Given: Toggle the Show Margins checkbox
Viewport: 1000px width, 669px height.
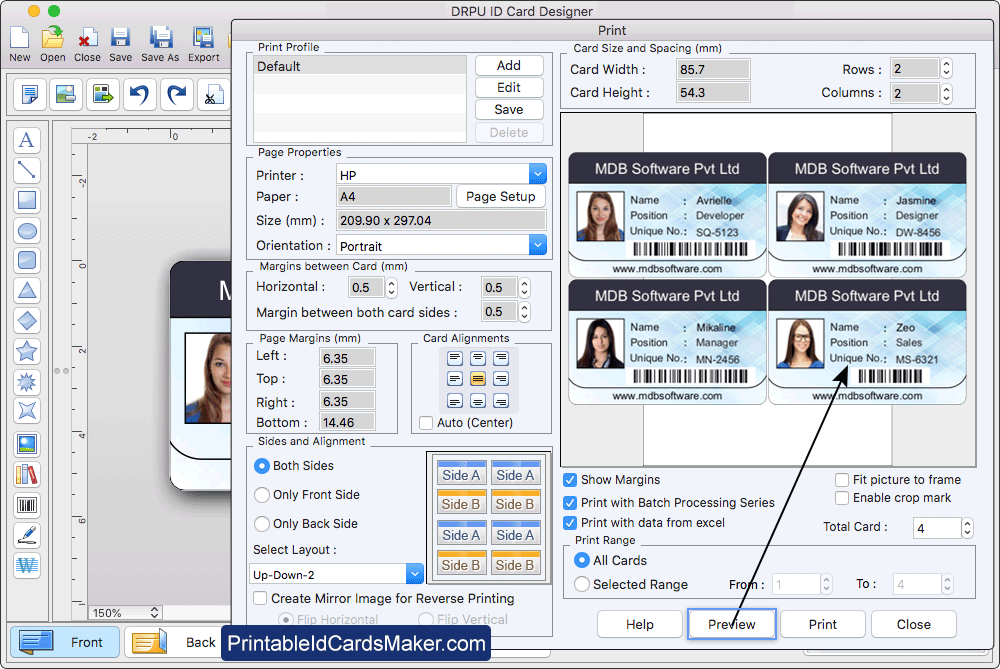Looking at the screenshot, I should (x=570, y=480).
